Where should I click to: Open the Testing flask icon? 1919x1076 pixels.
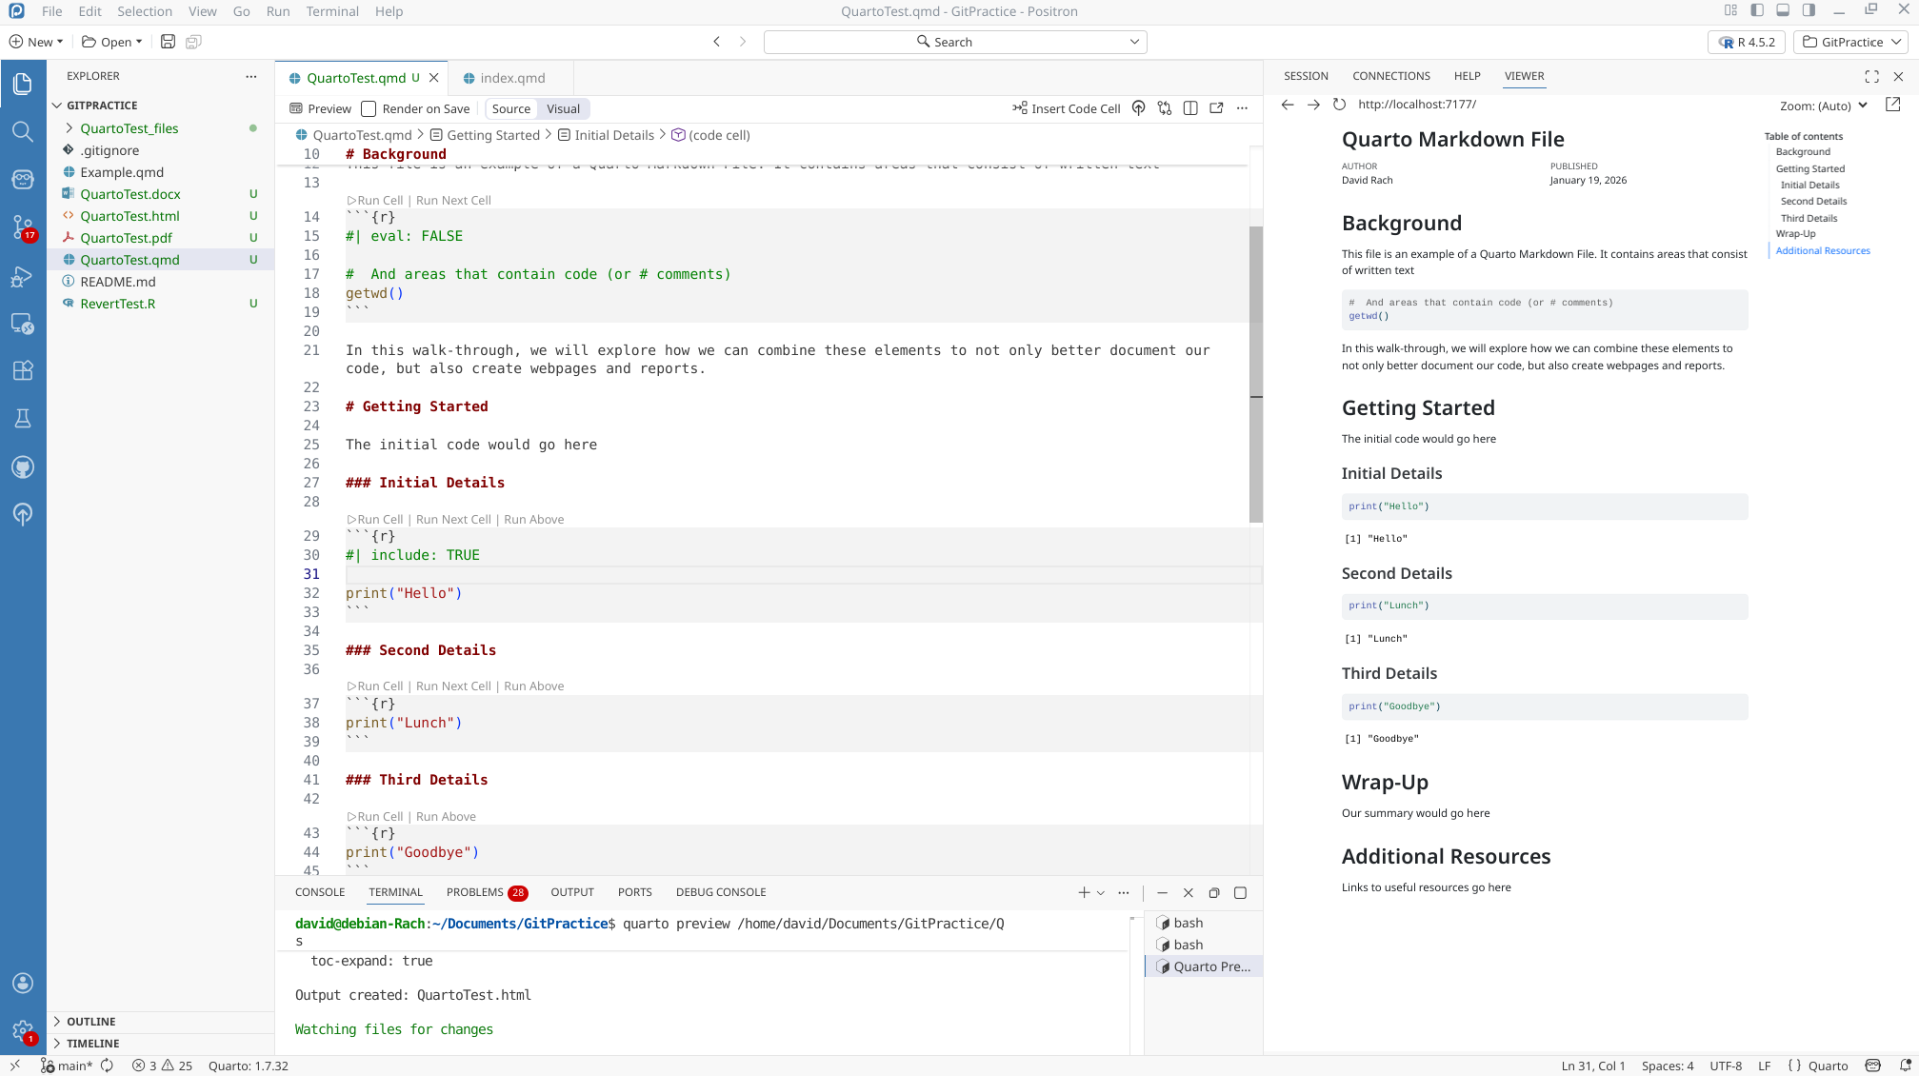click(22, 419)
